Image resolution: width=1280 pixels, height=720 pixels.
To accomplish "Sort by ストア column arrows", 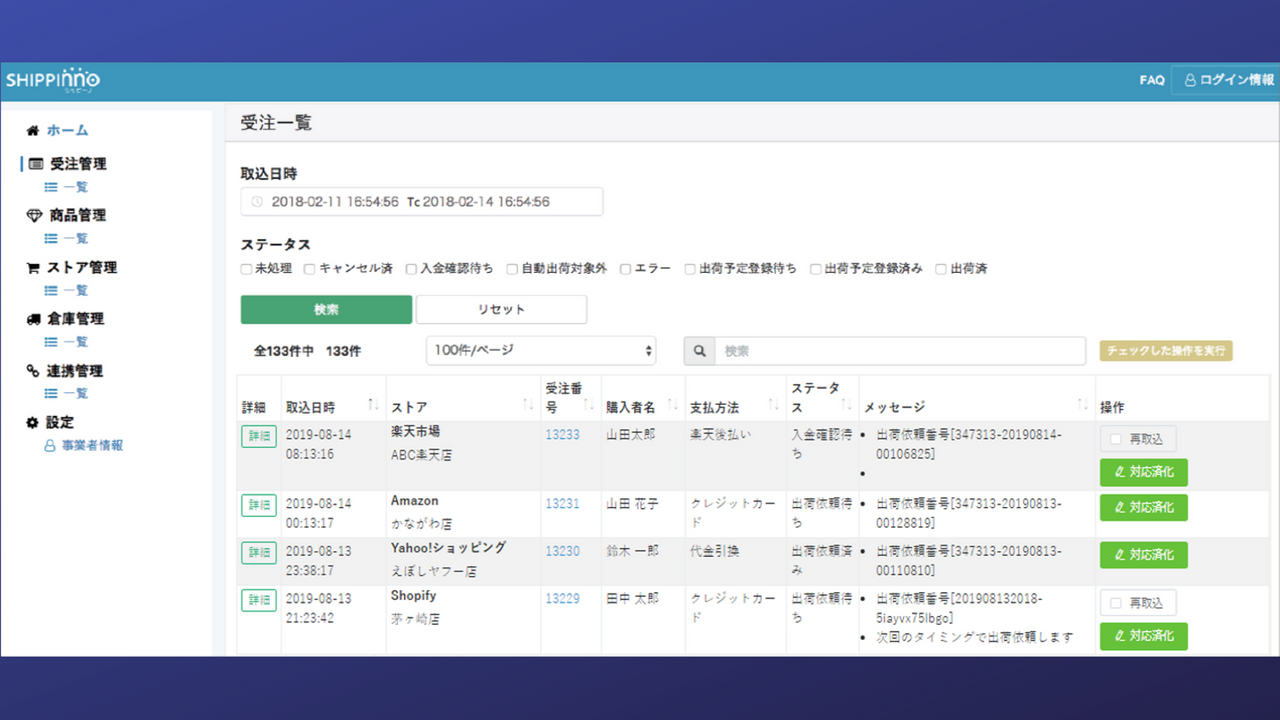I will coord(528,405).
